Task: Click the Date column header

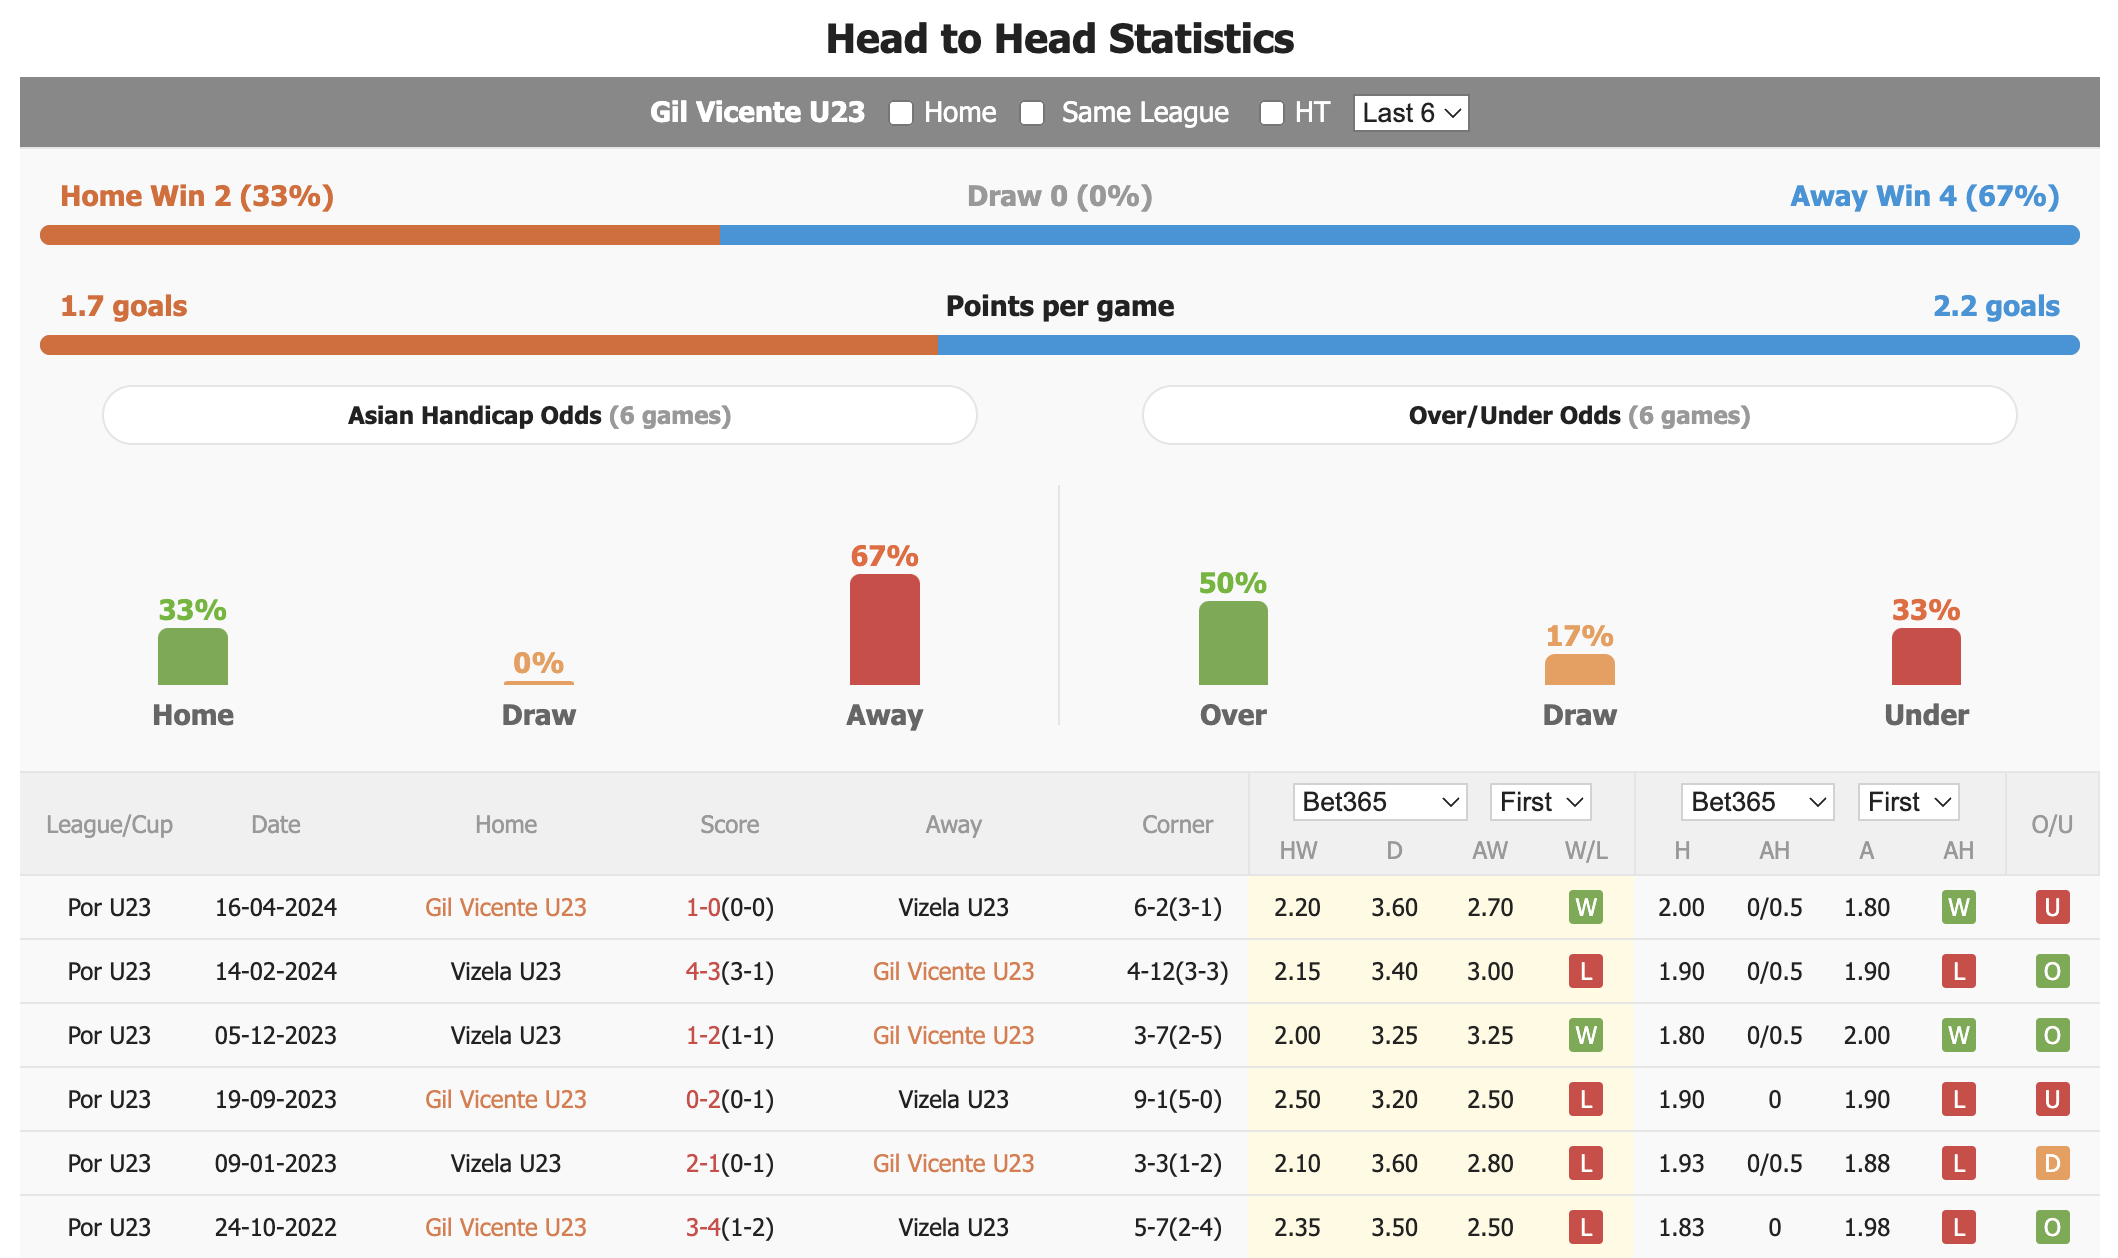Action: click(276, 824)
